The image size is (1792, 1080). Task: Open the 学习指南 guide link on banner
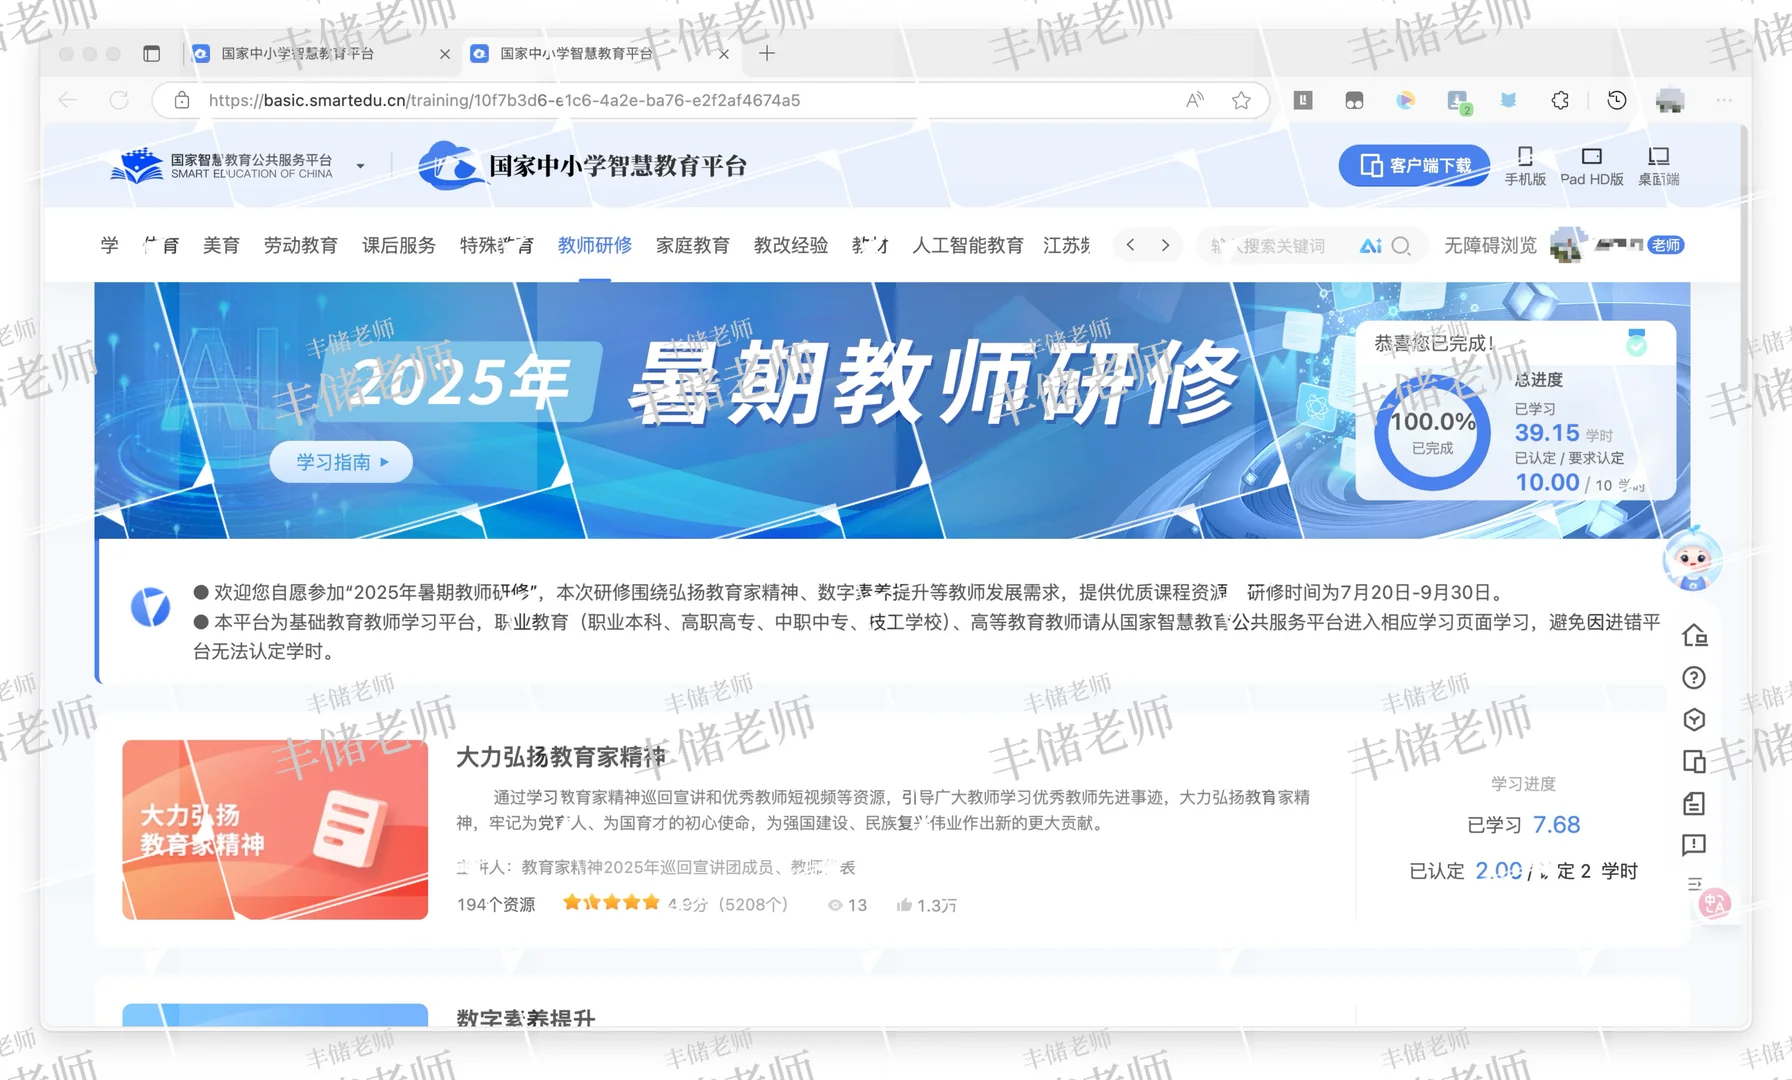340,461
